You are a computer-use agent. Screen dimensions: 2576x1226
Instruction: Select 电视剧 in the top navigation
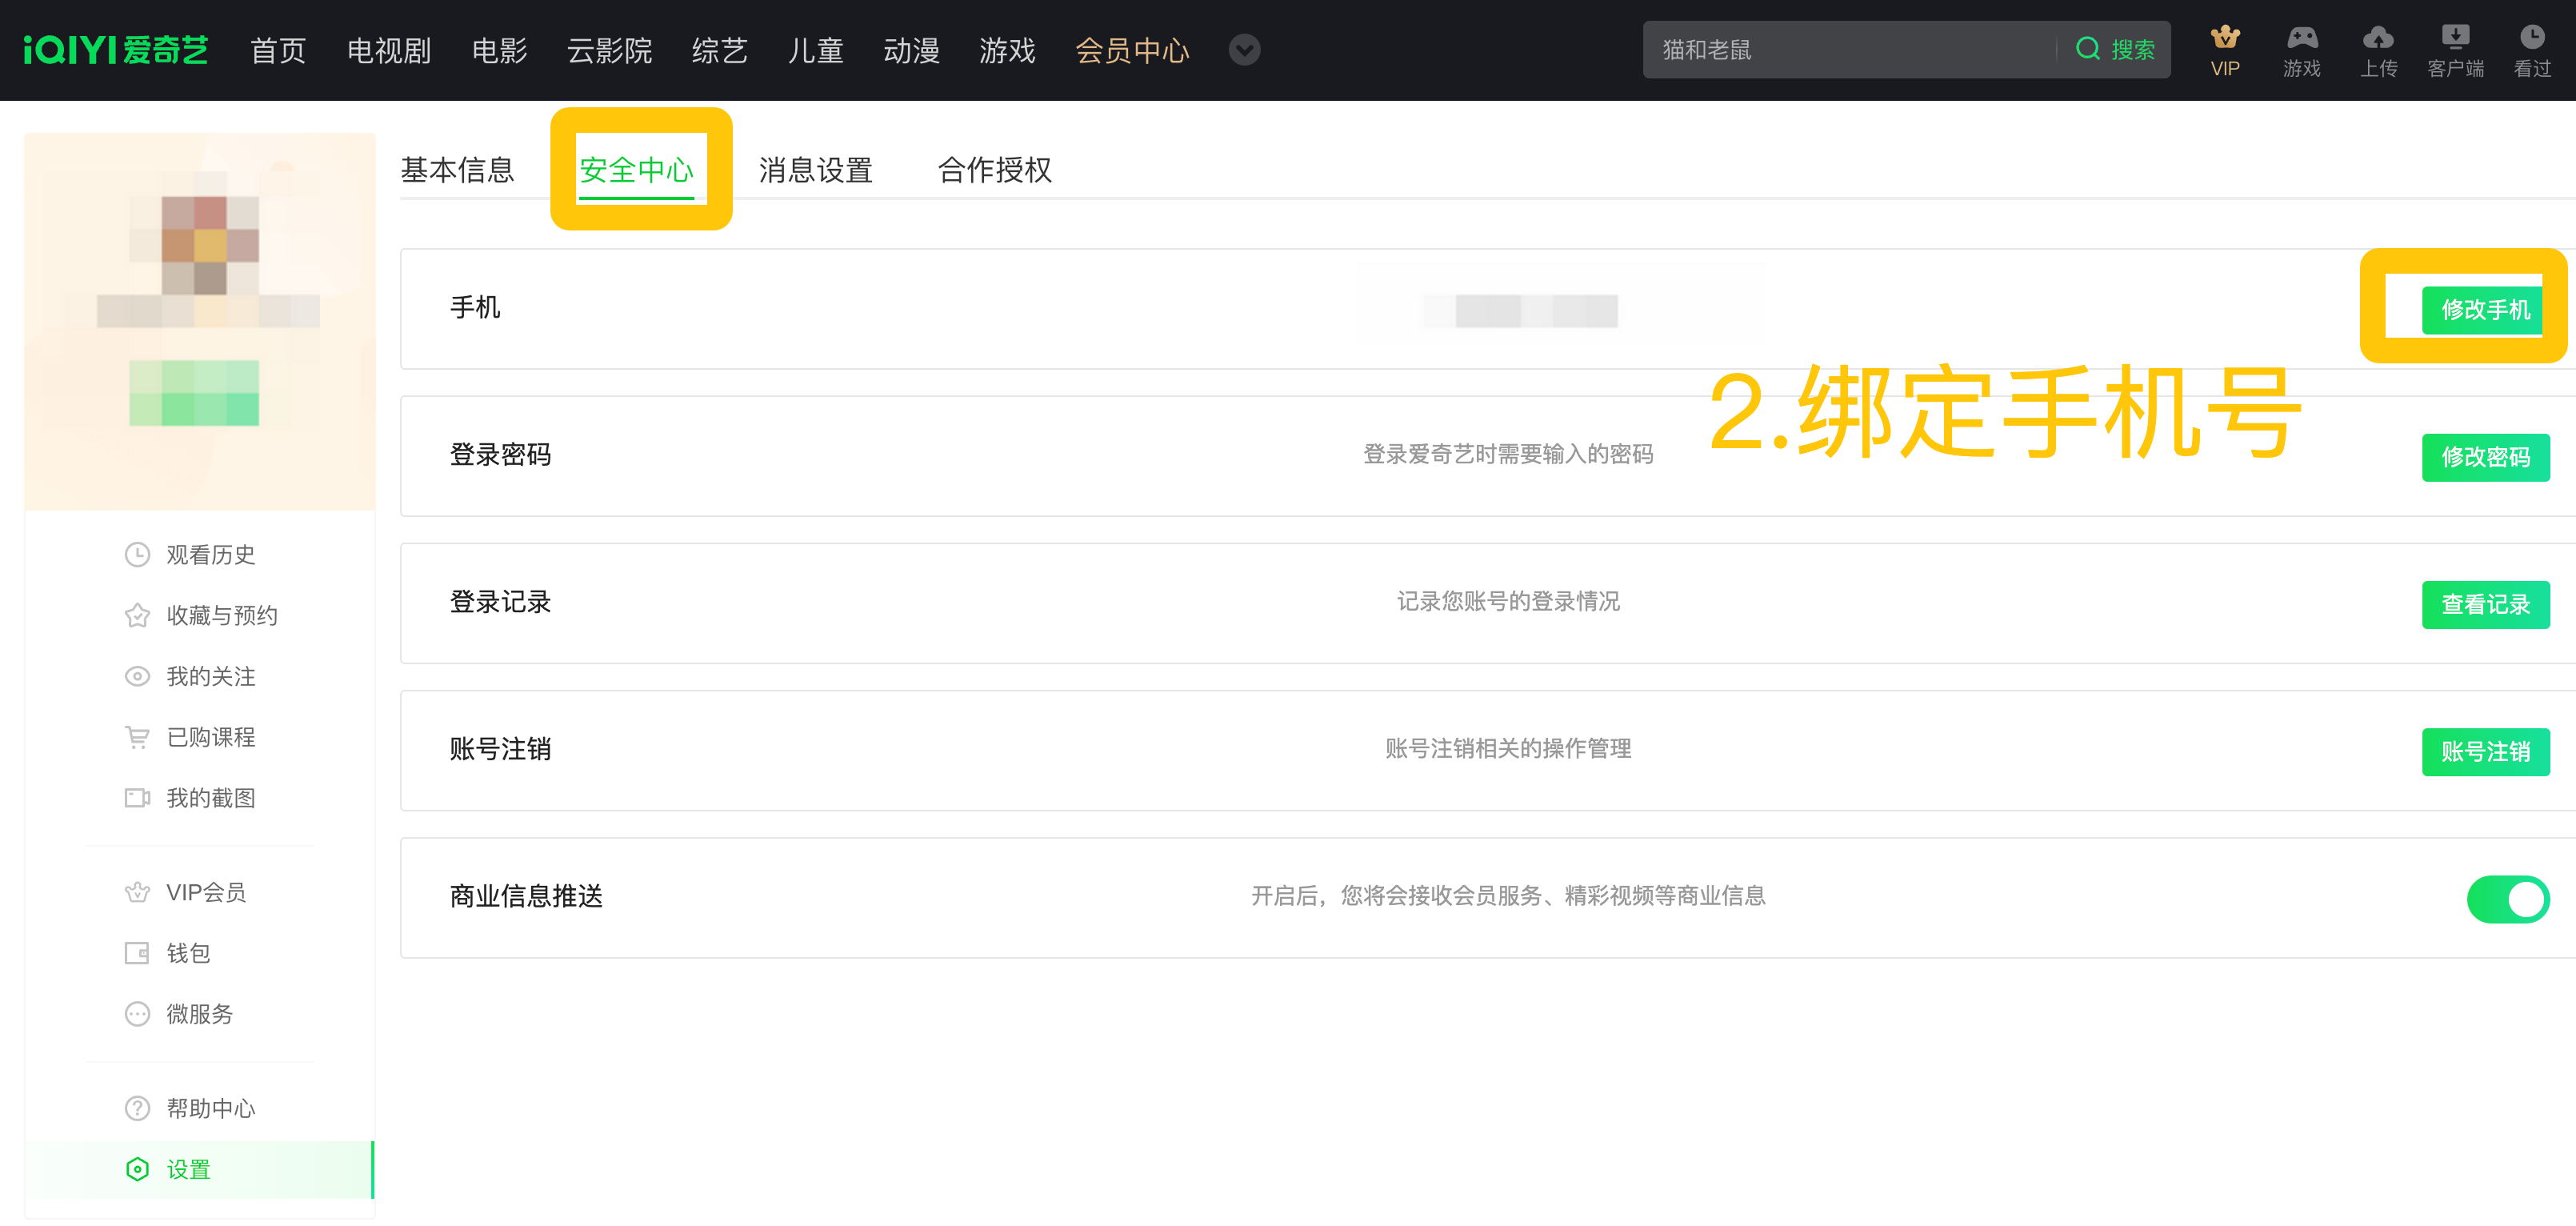tap(388, 50)
